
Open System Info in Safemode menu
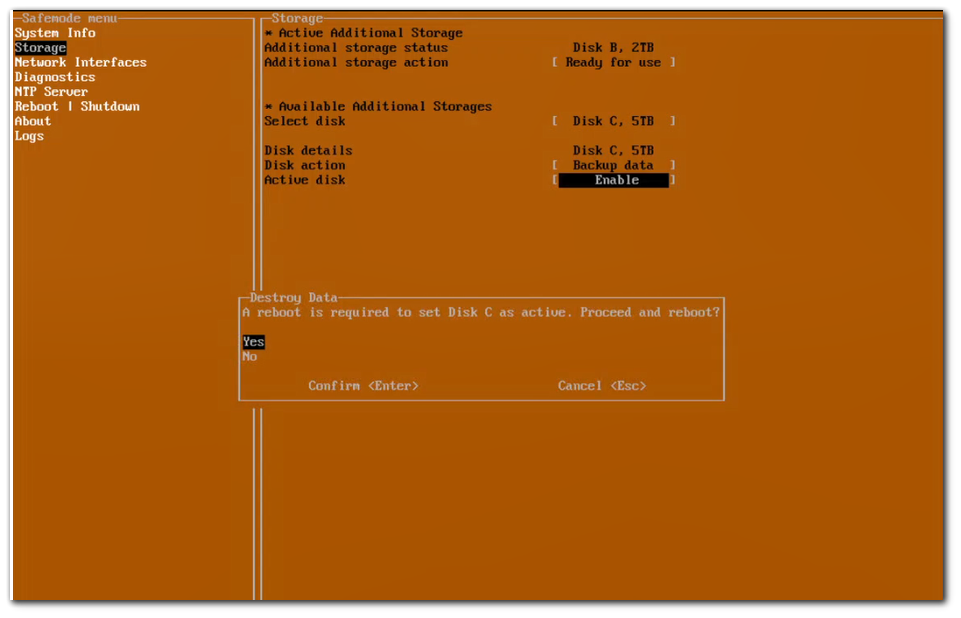[55, 33]
